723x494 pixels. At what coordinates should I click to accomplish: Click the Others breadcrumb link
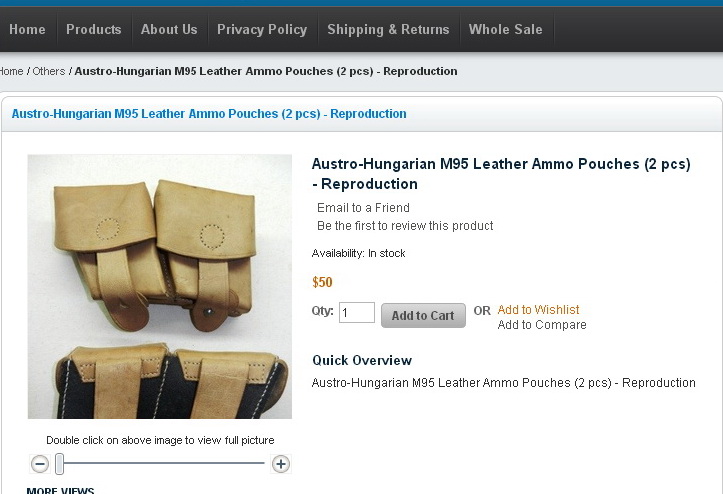tap(49, 72)
